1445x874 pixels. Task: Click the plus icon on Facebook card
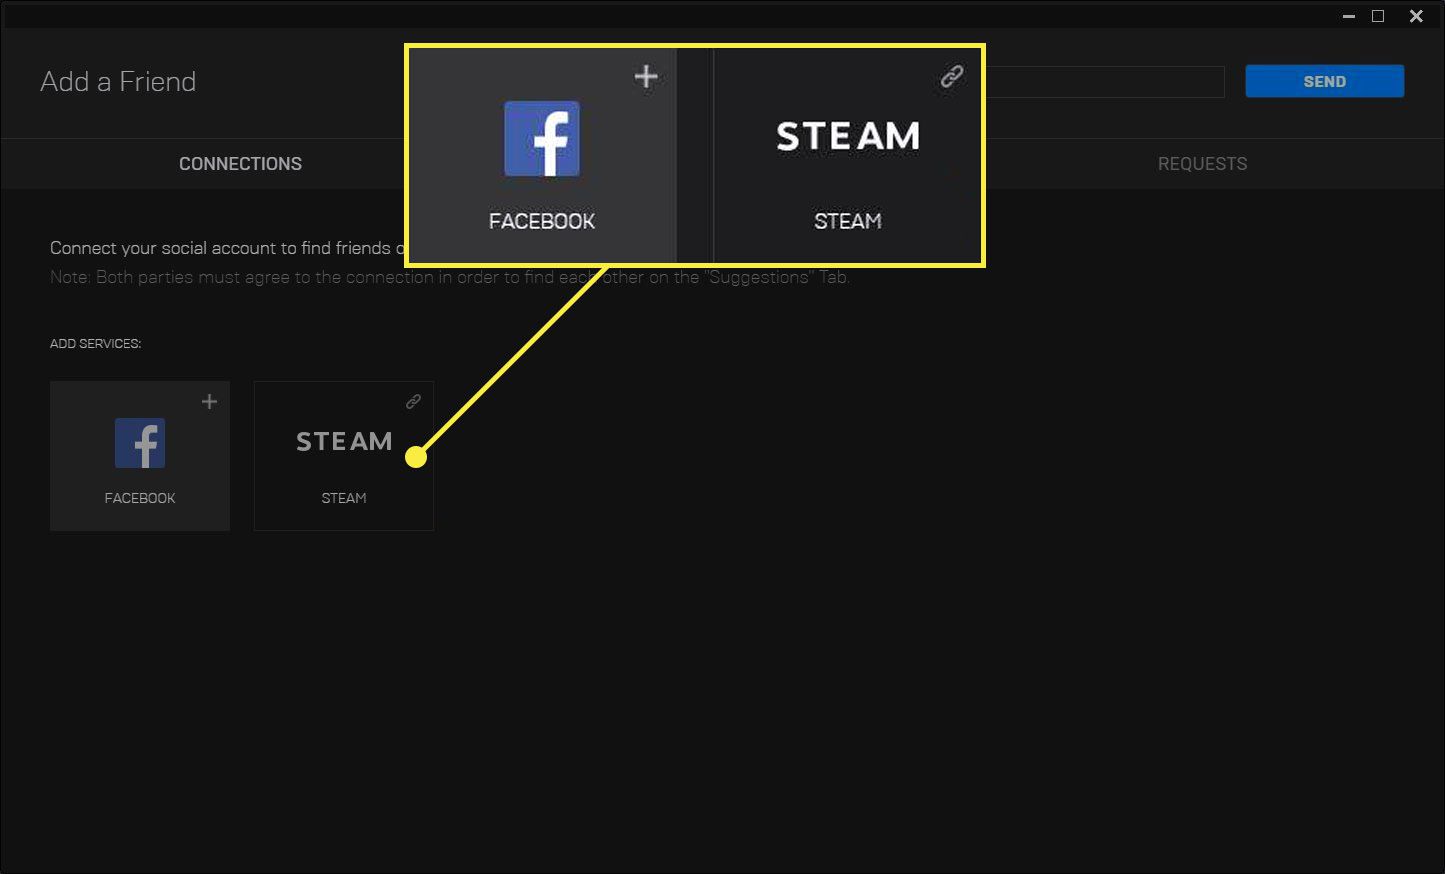pos(209,402)
